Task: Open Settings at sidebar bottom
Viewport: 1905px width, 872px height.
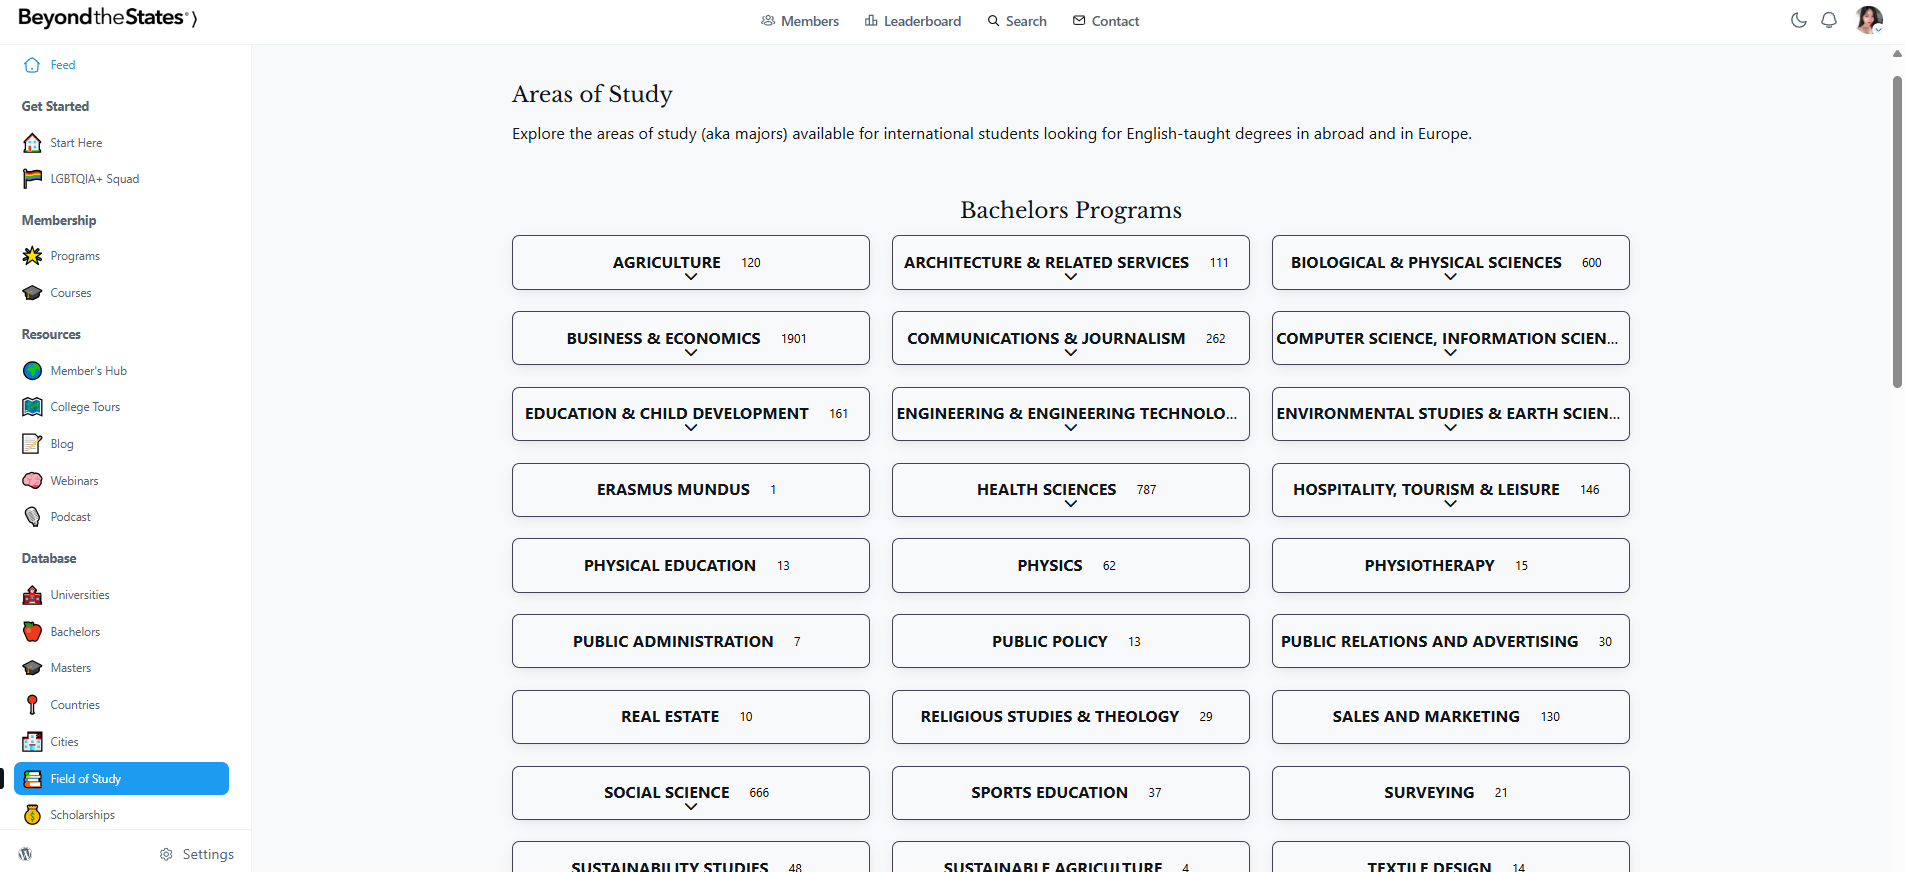Action: (197, 854)
